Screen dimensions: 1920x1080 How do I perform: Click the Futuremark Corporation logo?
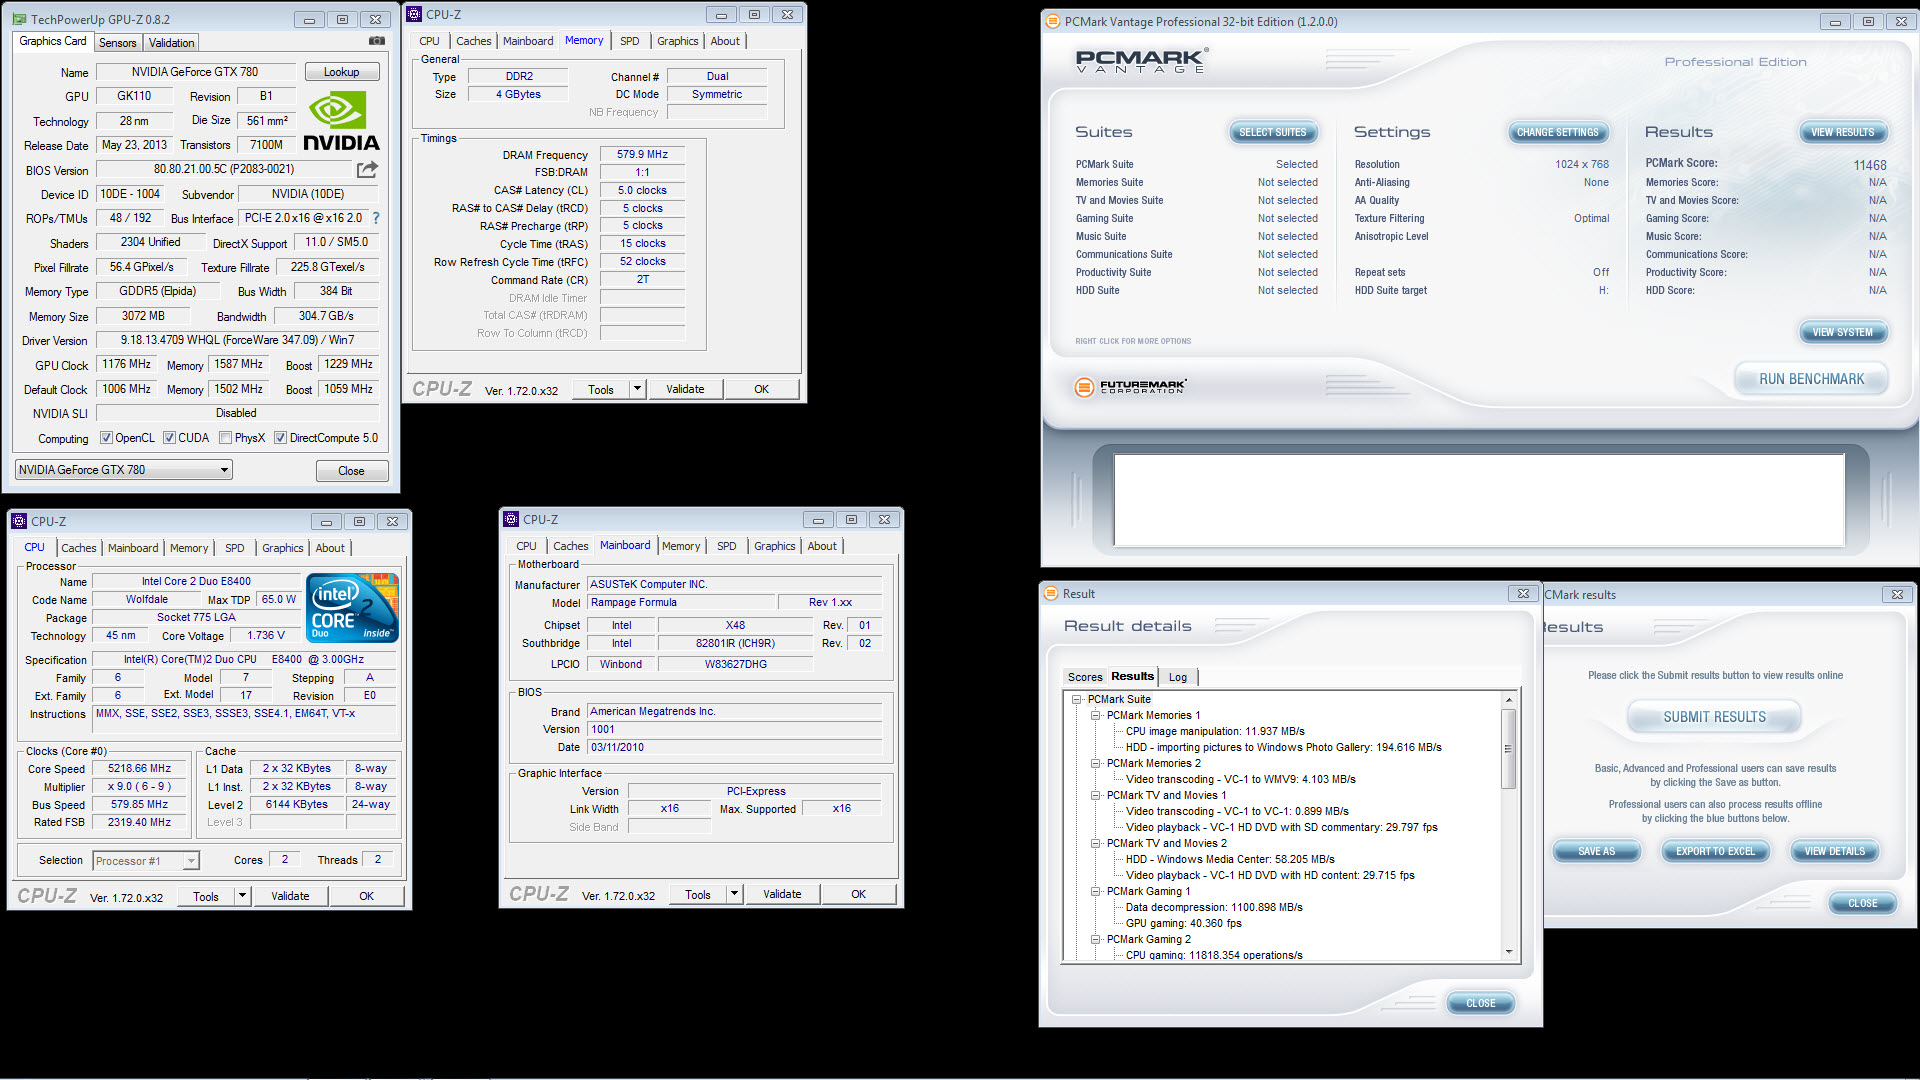1131,387
